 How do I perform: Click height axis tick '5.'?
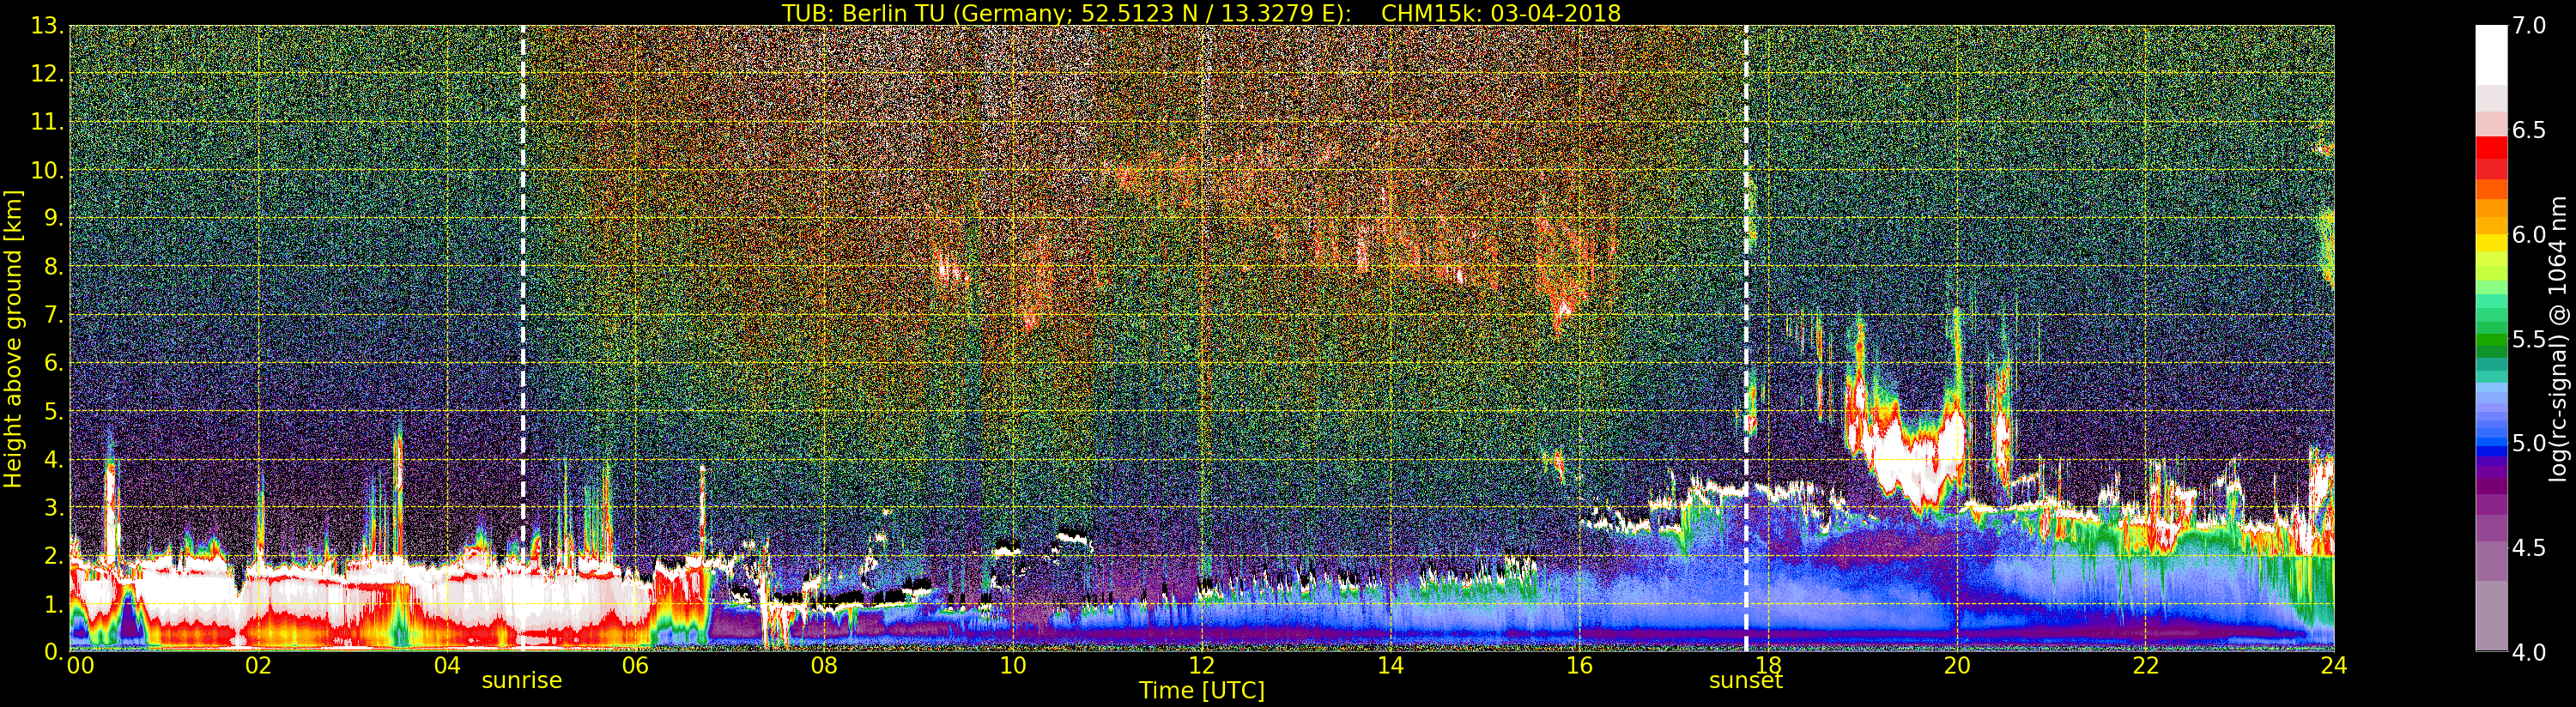[x=54, y=411]
